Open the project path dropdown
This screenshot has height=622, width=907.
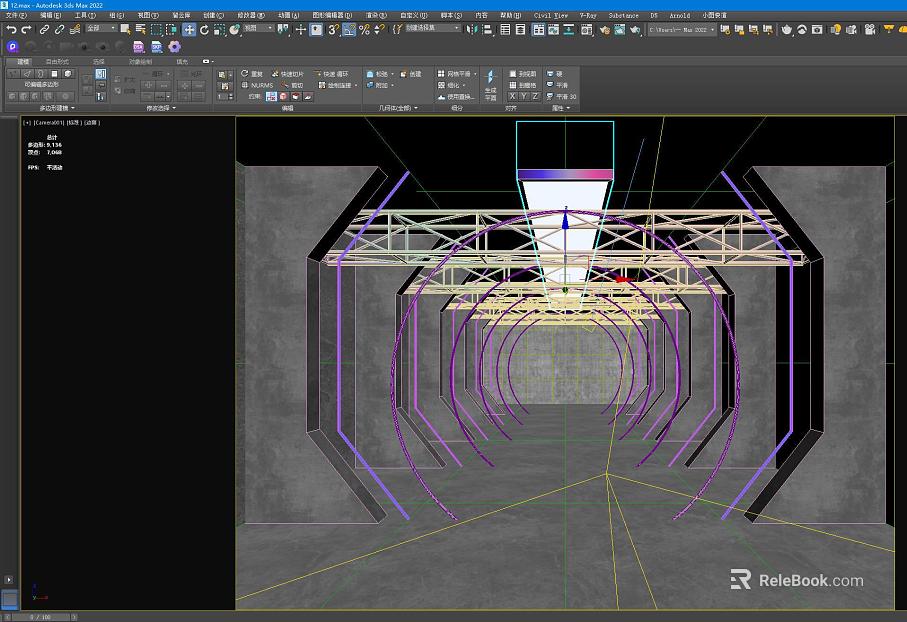(681, 30)
